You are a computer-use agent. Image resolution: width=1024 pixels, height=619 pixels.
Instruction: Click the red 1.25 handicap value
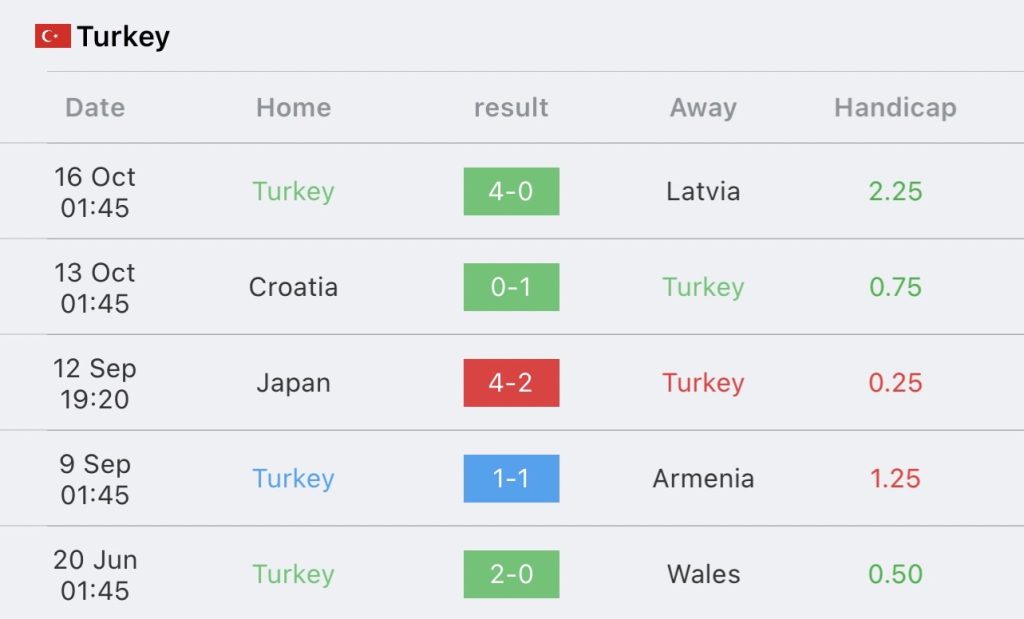coord(895,479)
